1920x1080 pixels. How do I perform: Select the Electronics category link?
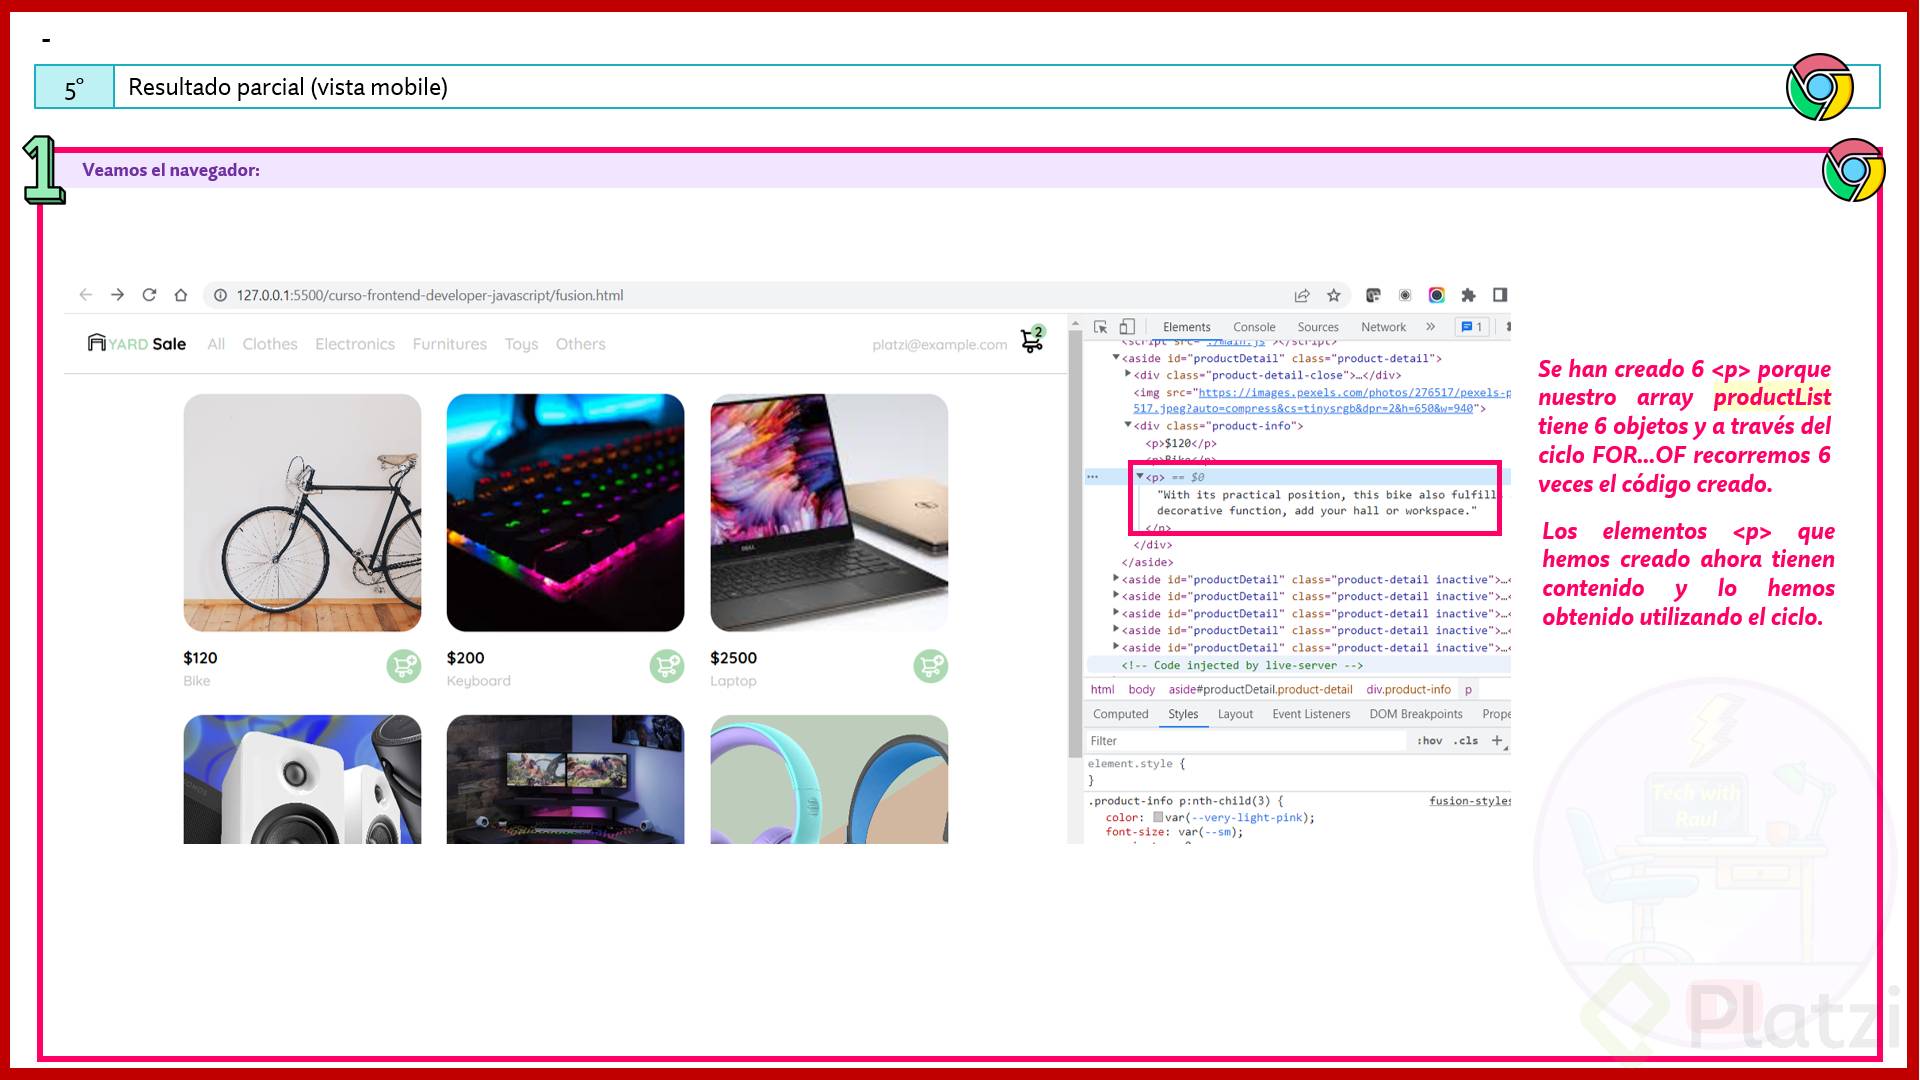pyautogui.click(x=355, y=344)
